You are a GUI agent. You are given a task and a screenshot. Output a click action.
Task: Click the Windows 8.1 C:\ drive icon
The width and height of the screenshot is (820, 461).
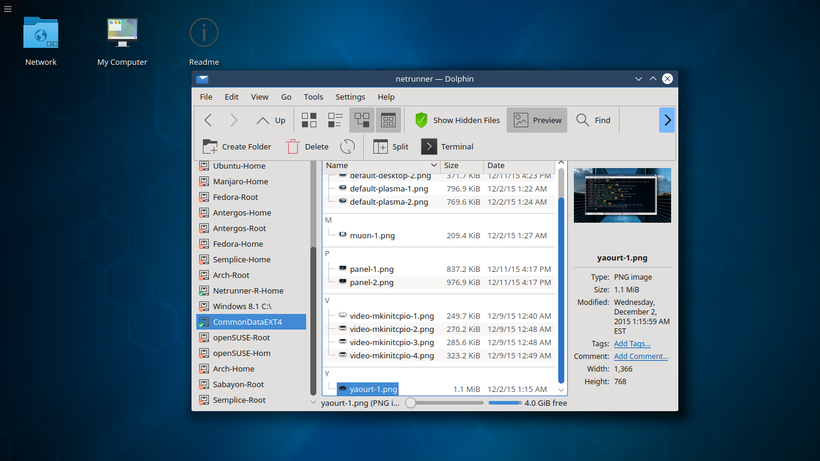tap(204, 306)
